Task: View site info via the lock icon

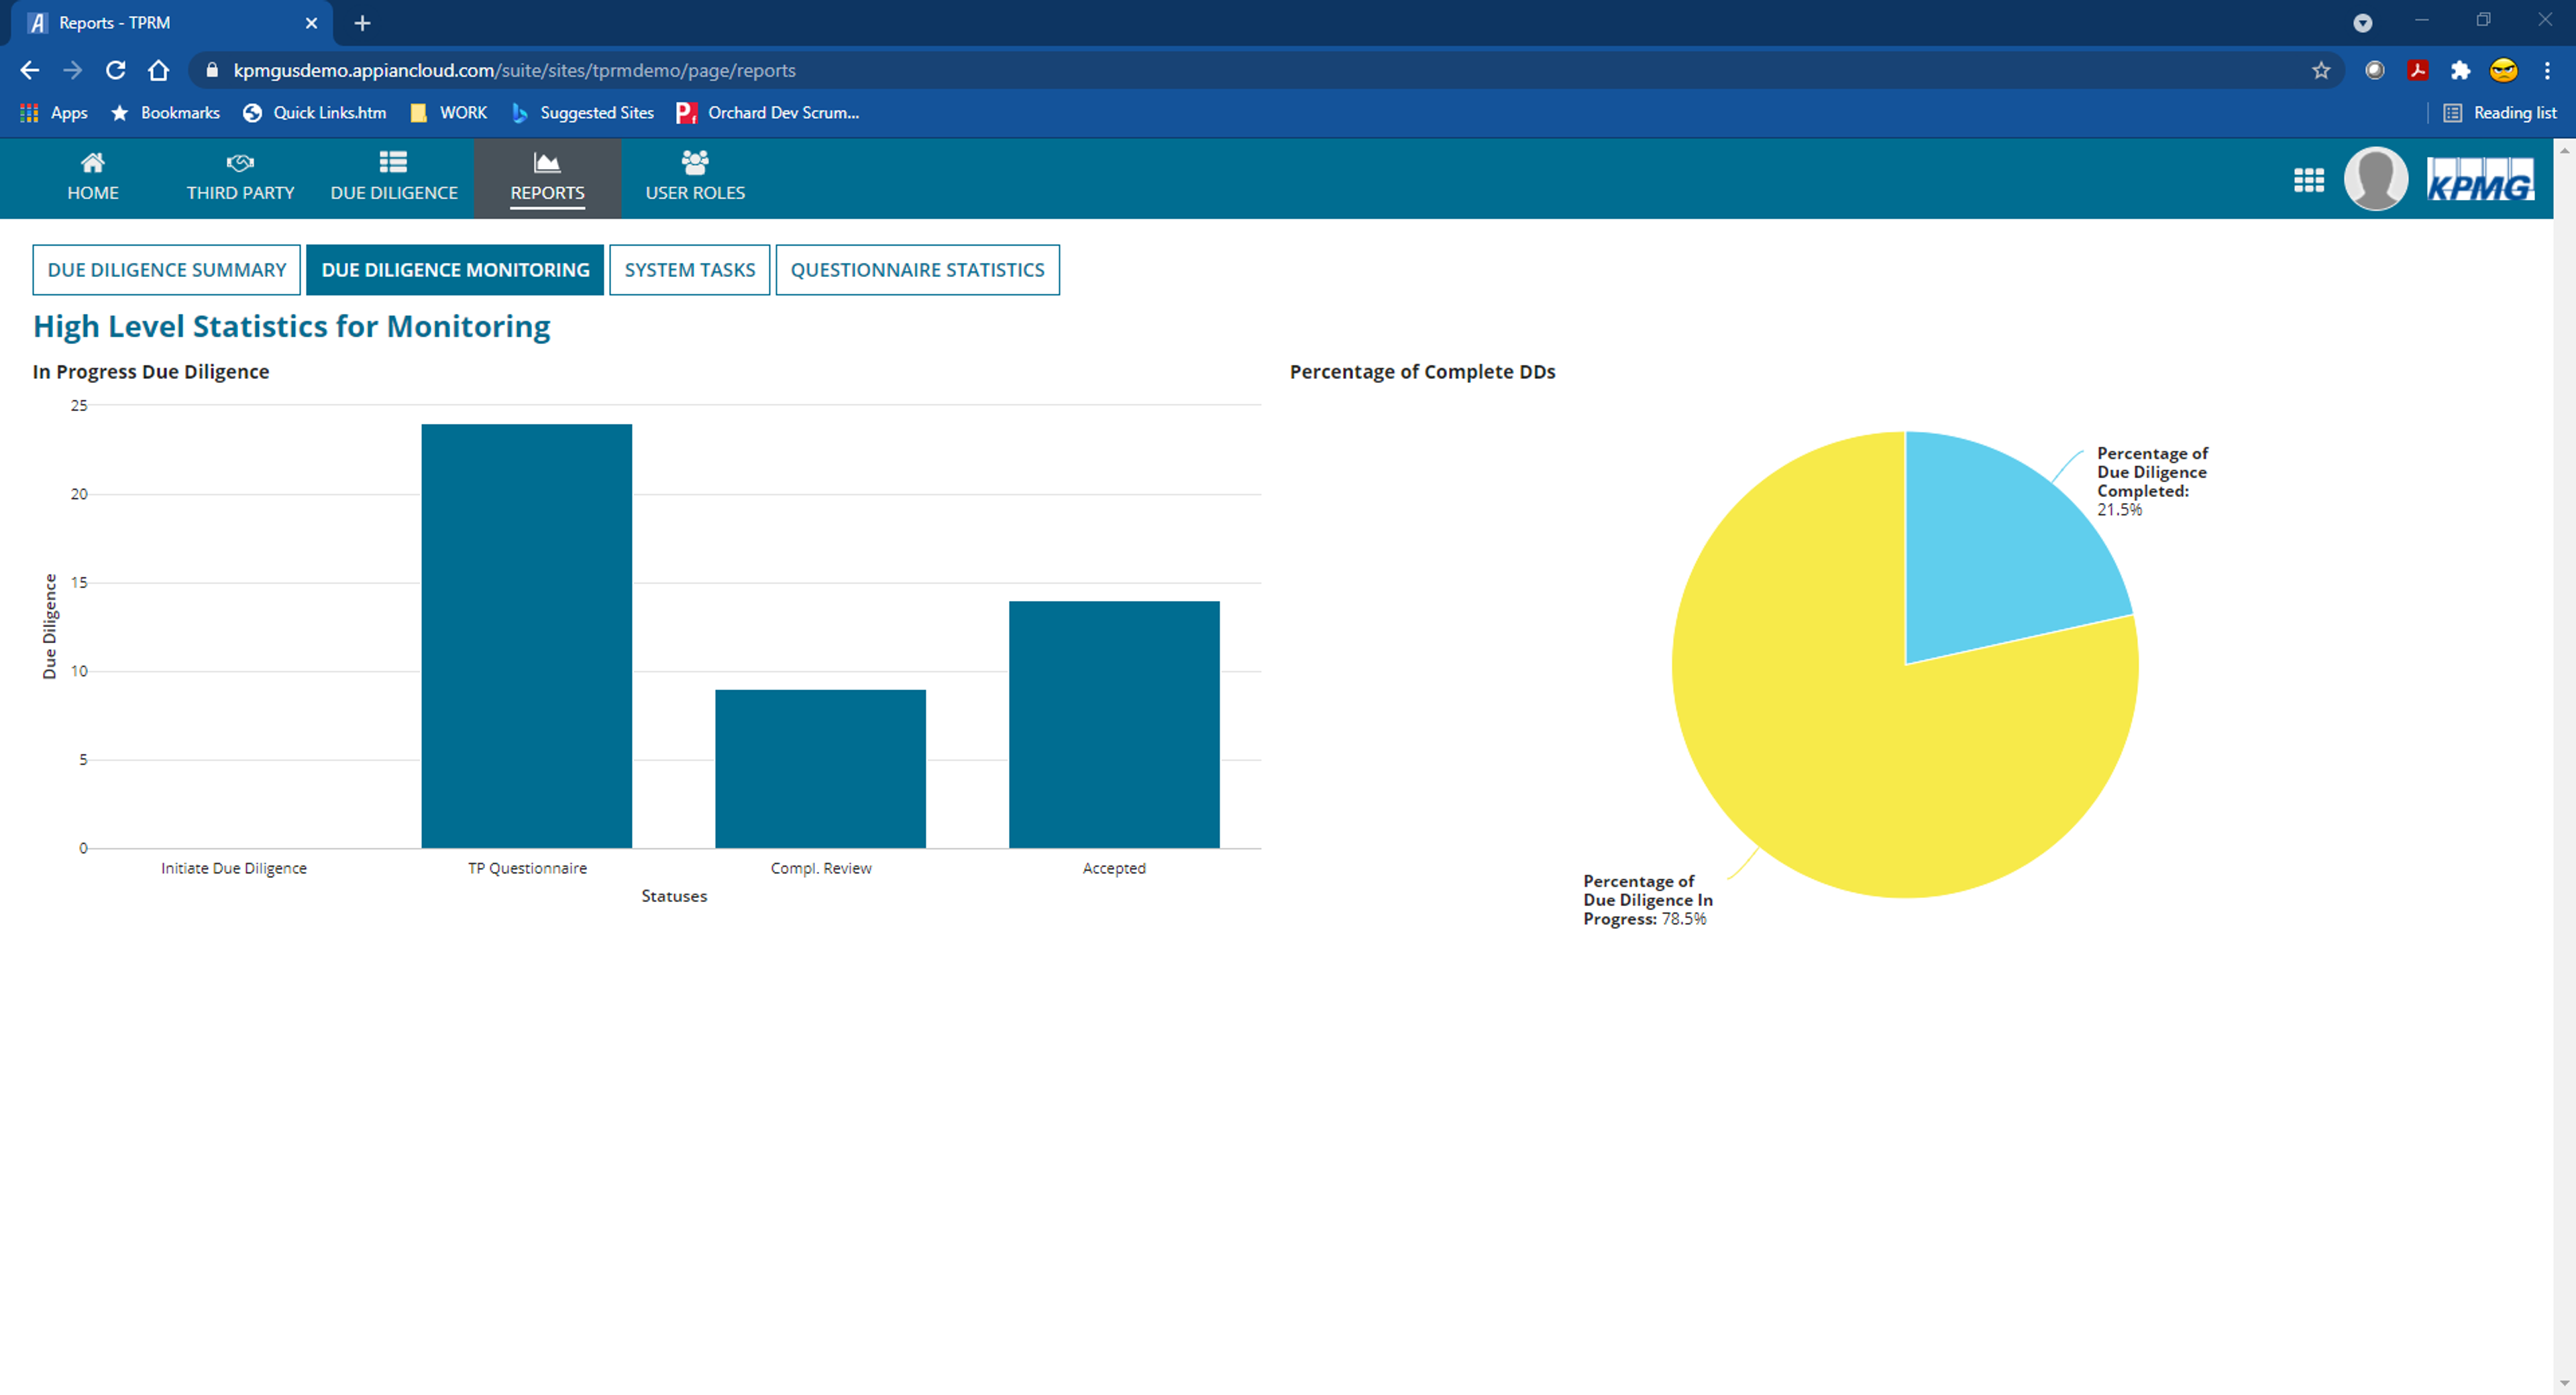Action: 212,70
